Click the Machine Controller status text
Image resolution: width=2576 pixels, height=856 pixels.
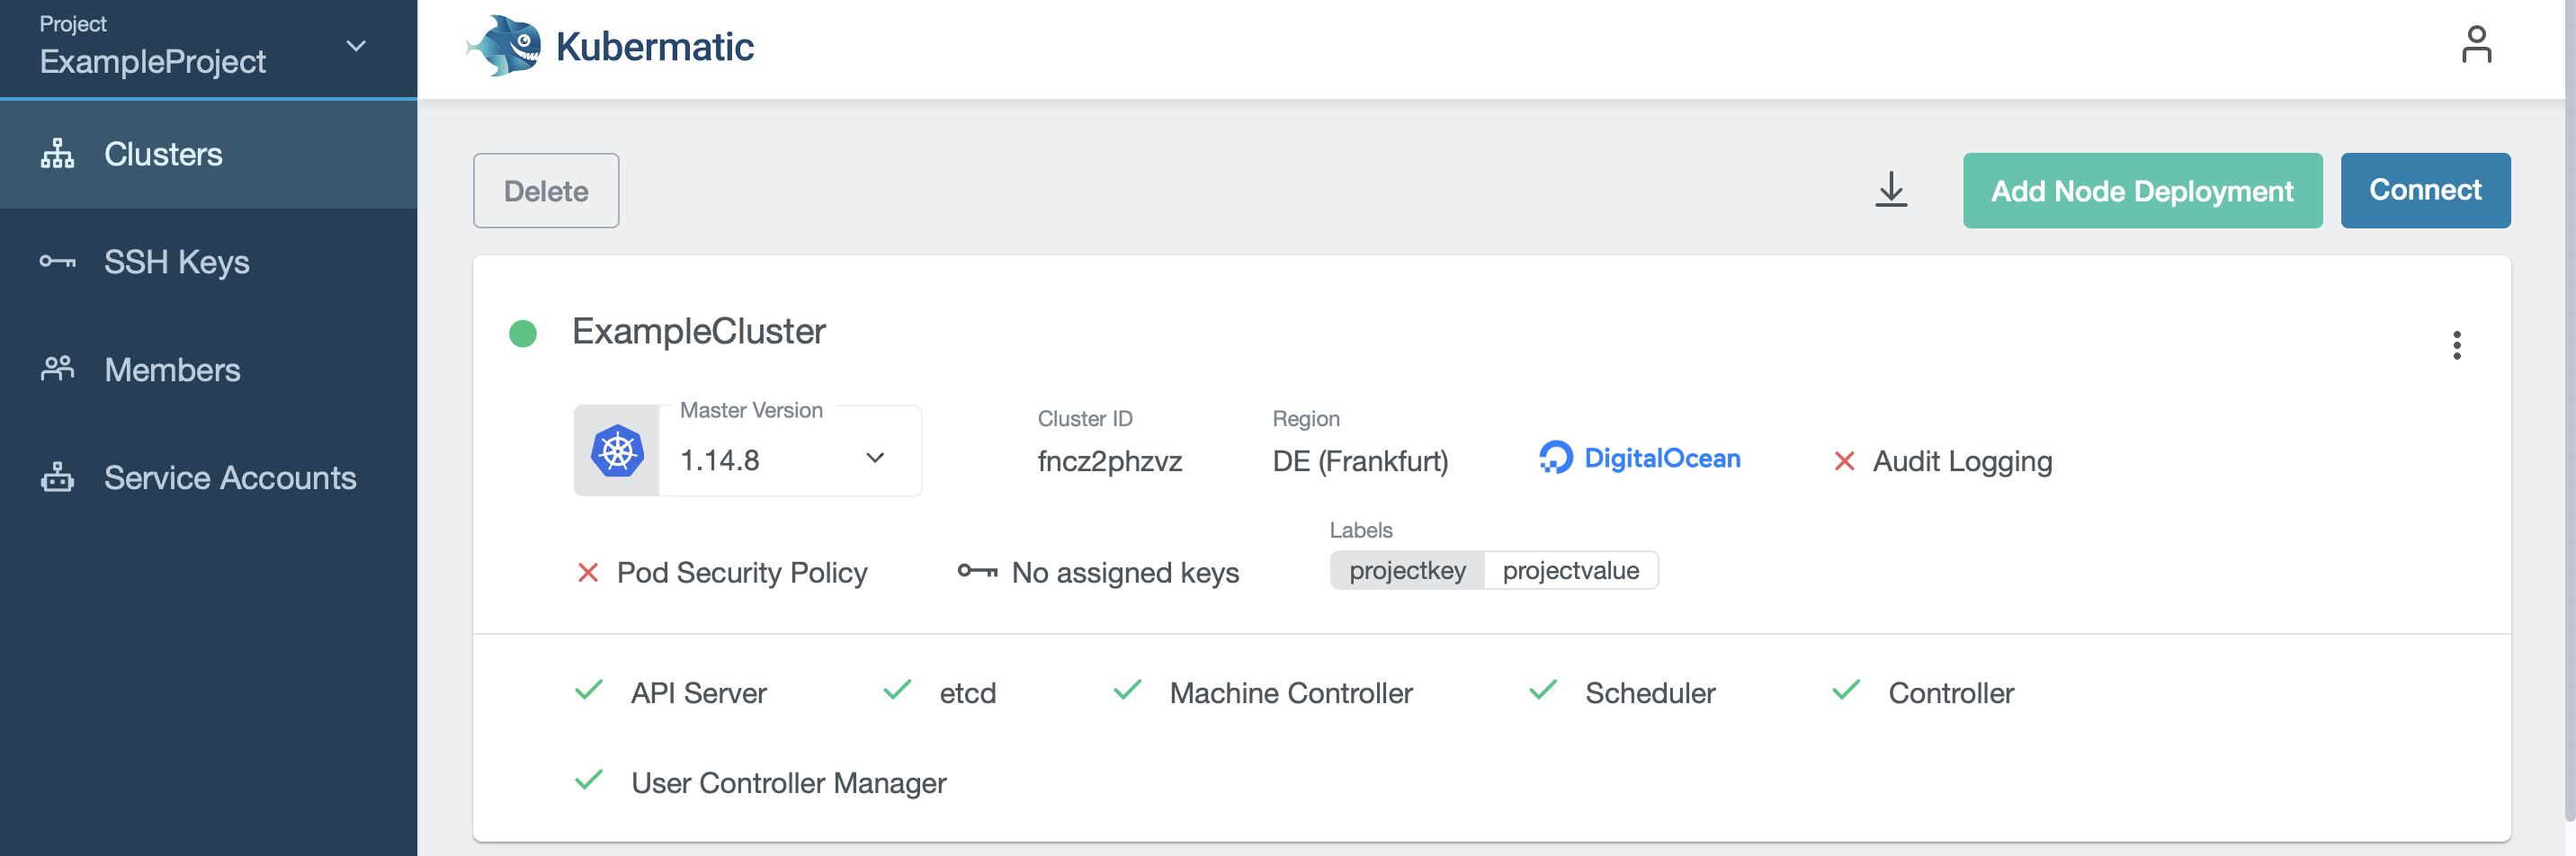(x=1291, y=693)
